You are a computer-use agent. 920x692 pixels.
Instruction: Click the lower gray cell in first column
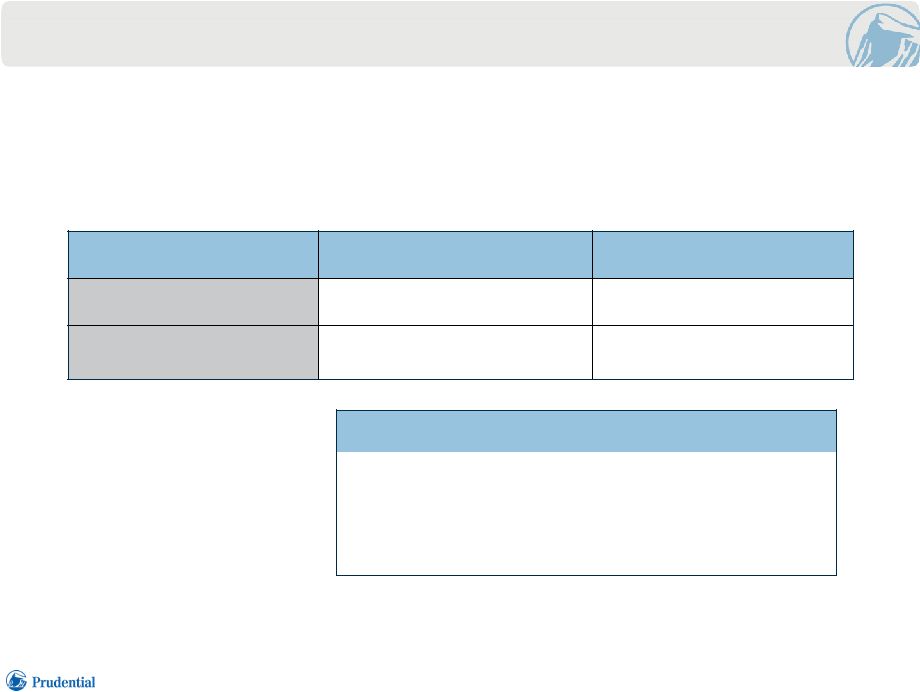(x=193, y=352)
